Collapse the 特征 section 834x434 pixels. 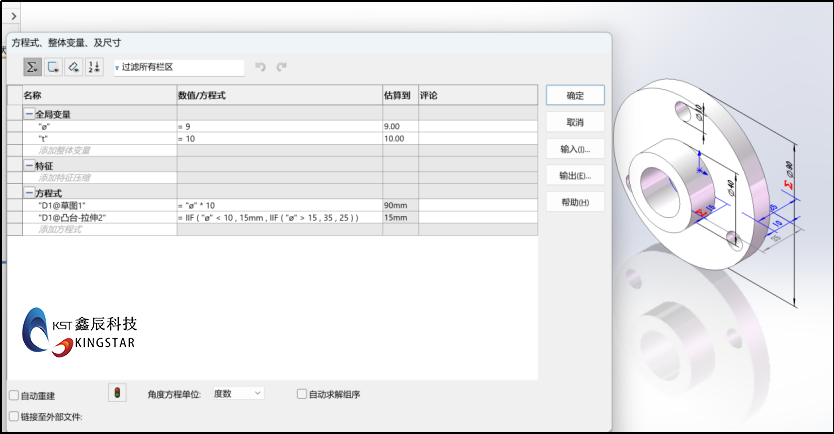tap(14, 165)
